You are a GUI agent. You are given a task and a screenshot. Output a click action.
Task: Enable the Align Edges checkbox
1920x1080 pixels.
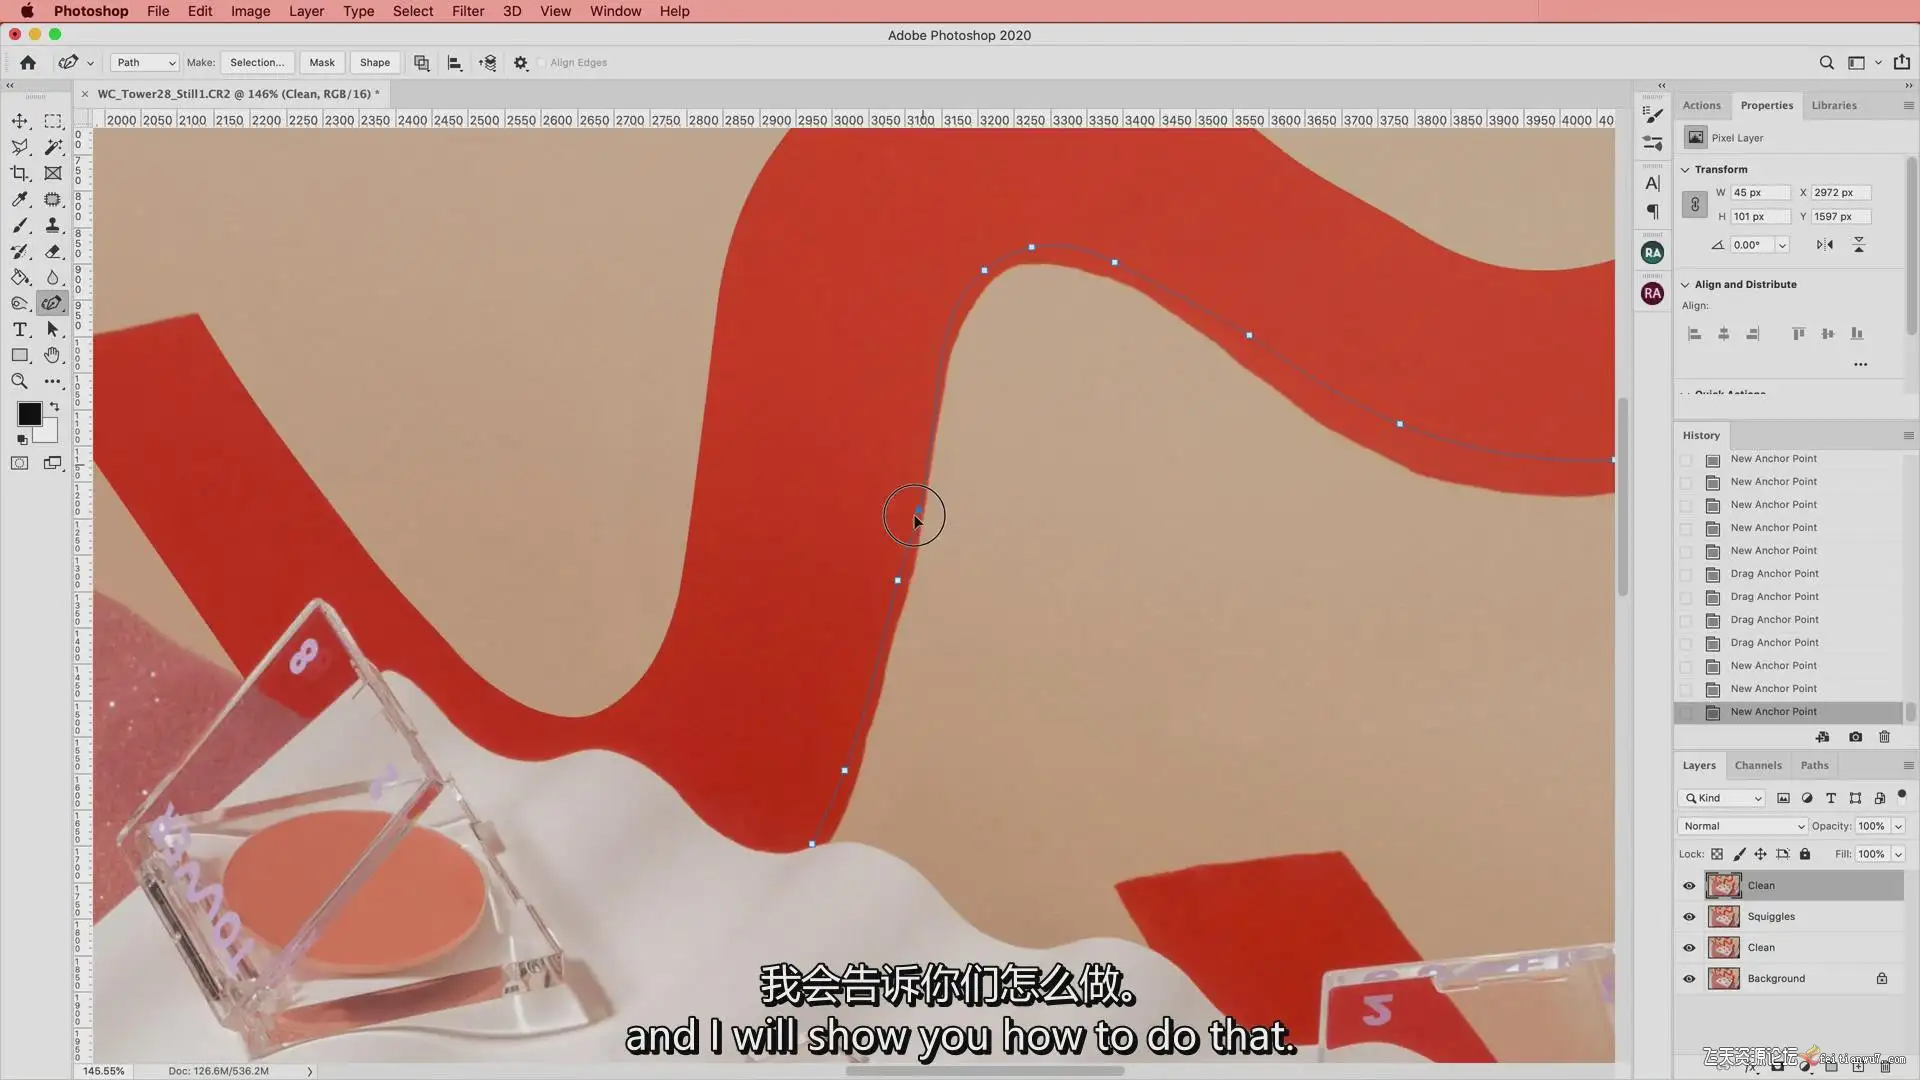541,63
